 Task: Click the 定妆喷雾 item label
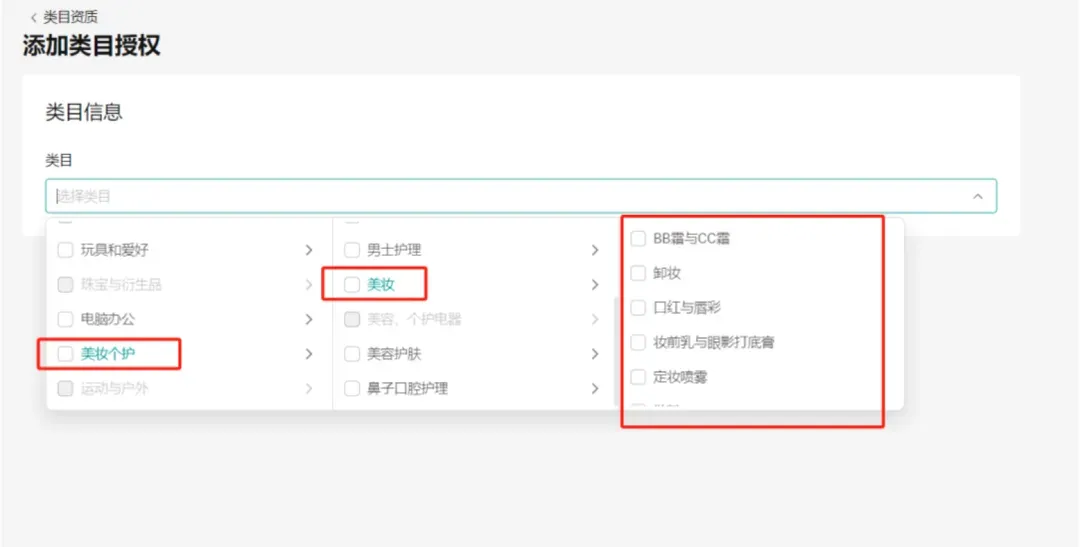coord(680,377)
